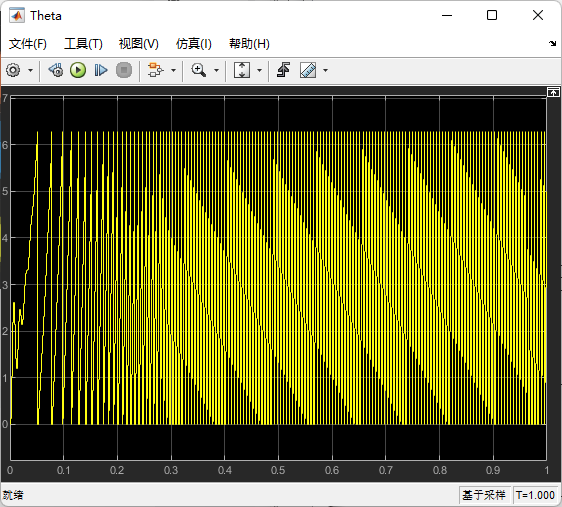Expand dropdown arrow beside zoom tool
This screenshot has width=562, height=507.
coord(216,70)
